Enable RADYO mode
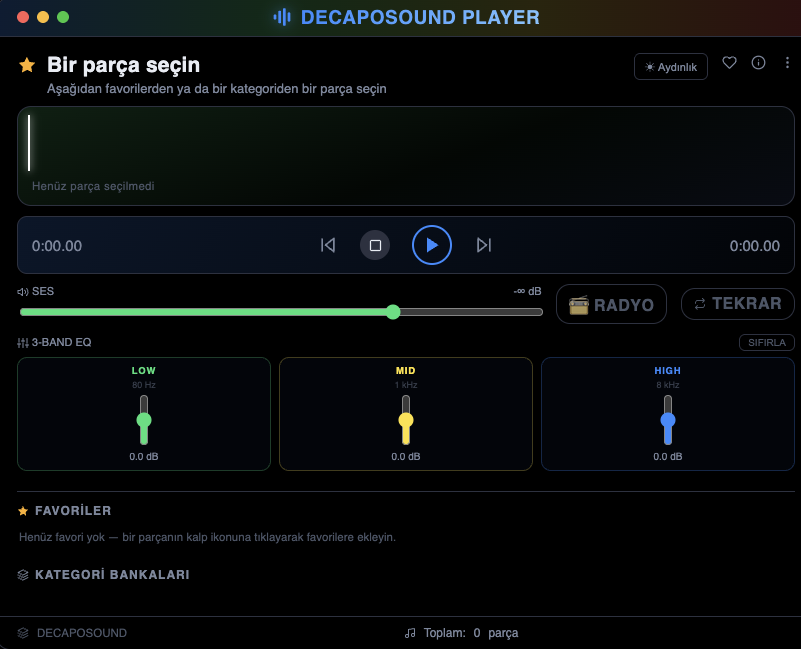801x649 pixels. click(x=611, y=305)
